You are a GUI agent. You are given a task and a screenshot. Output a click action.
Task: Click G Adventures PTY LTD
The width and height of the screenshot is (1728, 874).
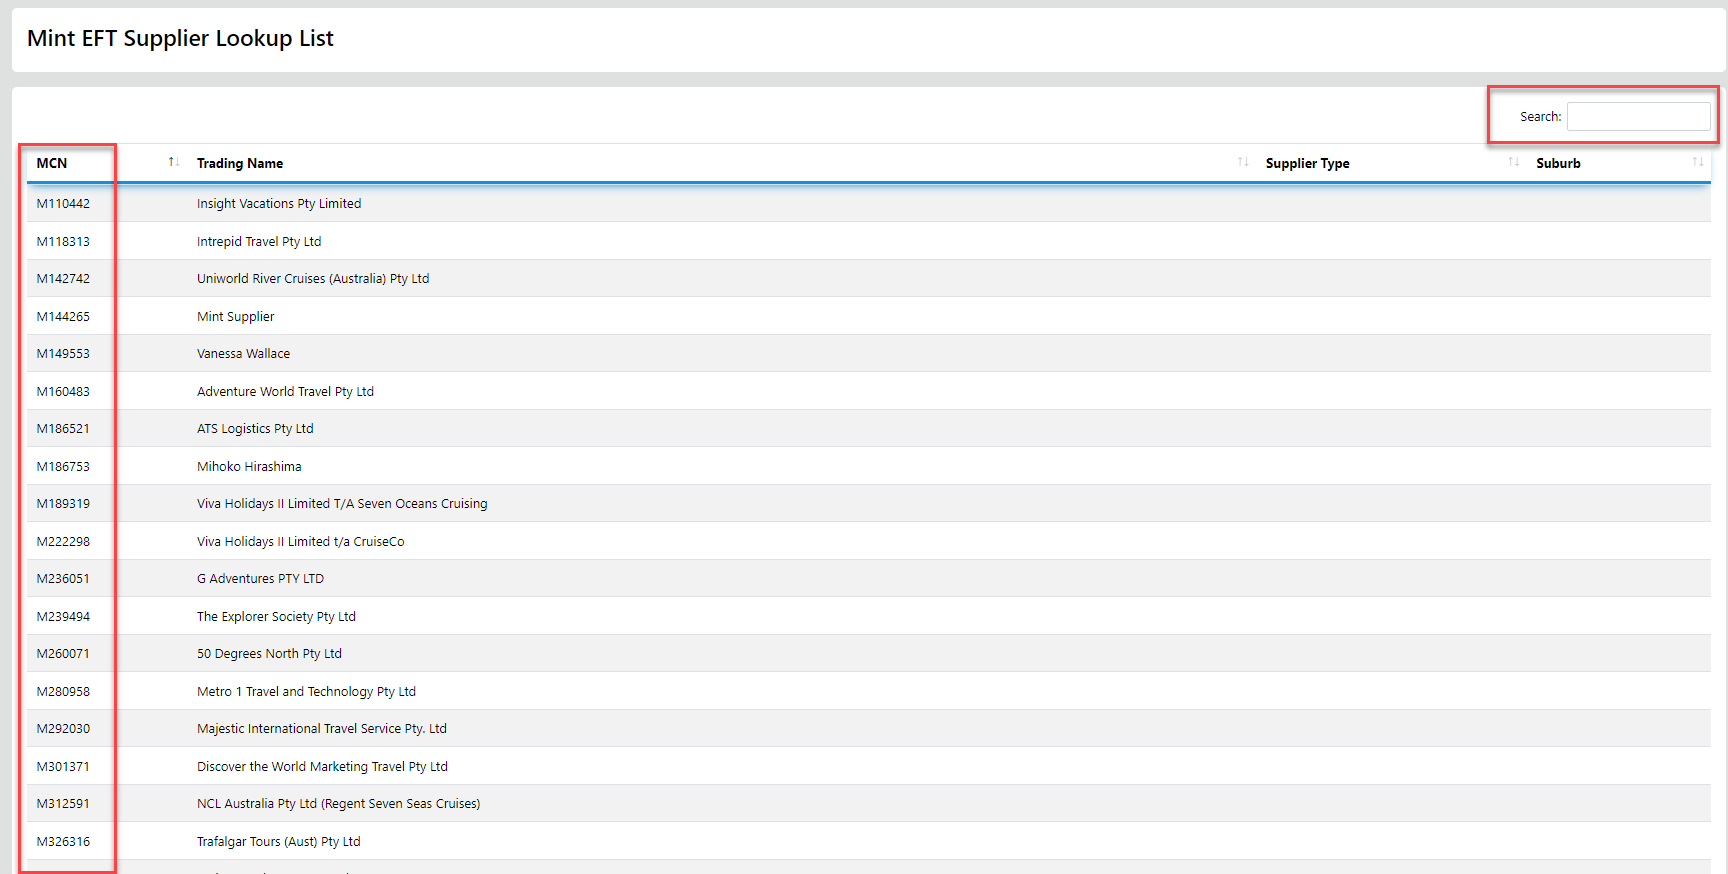click(260, 579)
